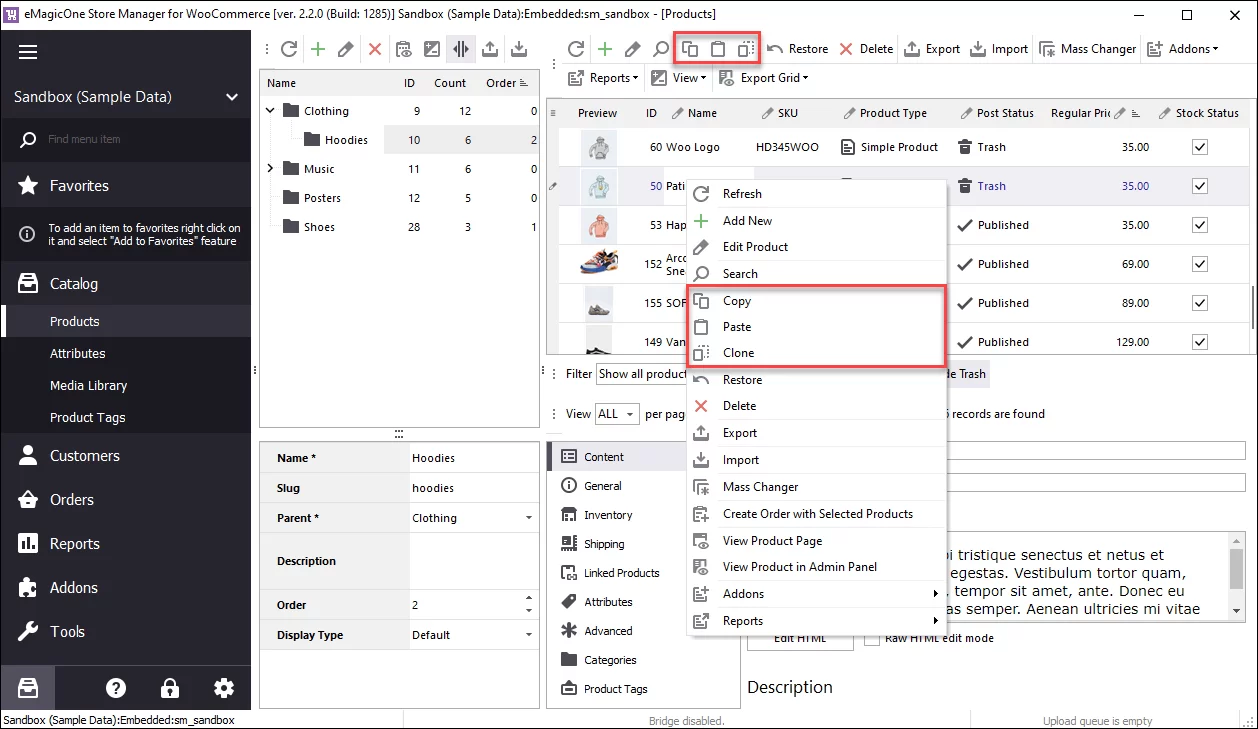The image size is (1258, 729).
Task: Click the products search magnifier icon
Action: (x=661, y=49)
